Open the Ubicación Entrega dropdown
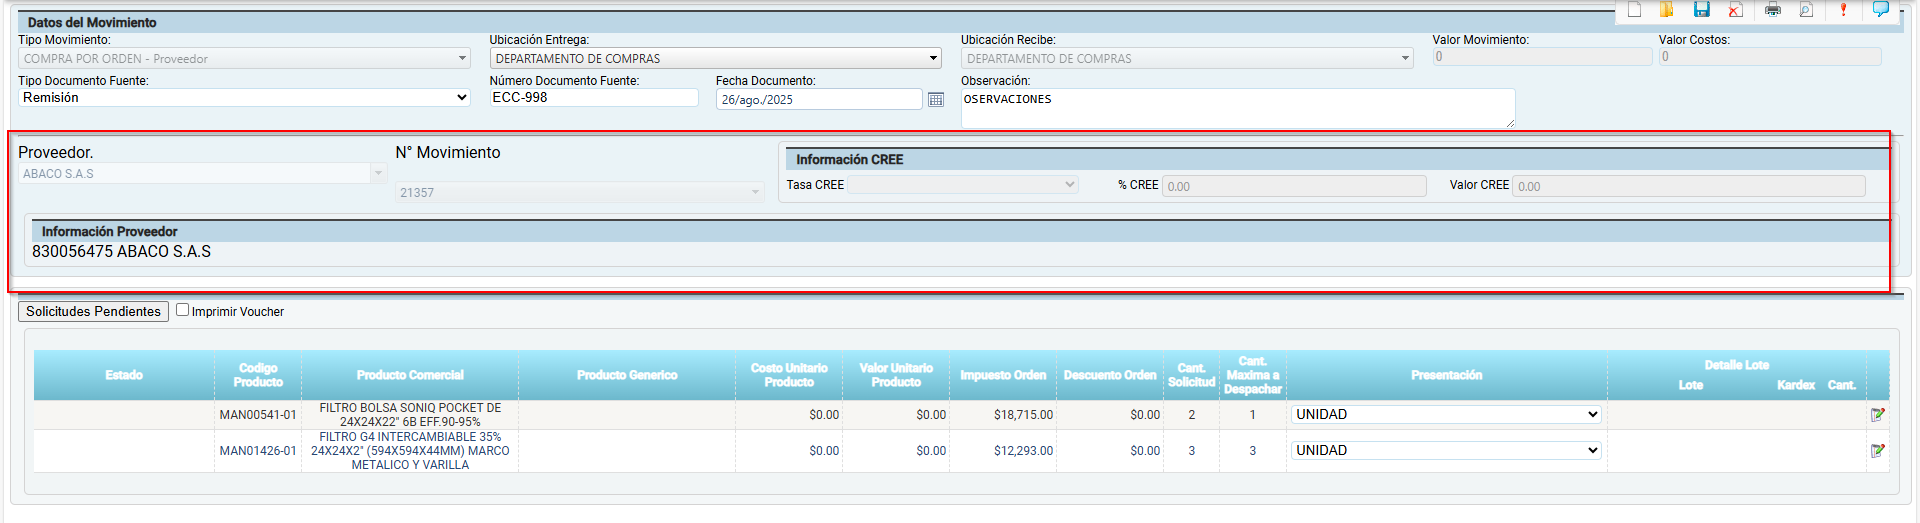Viewport: 1920px width, 523px height. [715, 59]
